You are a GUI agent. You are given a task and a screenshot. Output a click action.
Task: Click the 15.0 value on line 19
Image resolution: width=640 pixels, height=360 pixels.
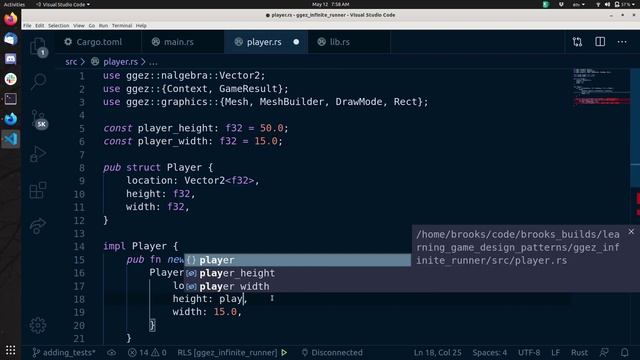point(225,312)
